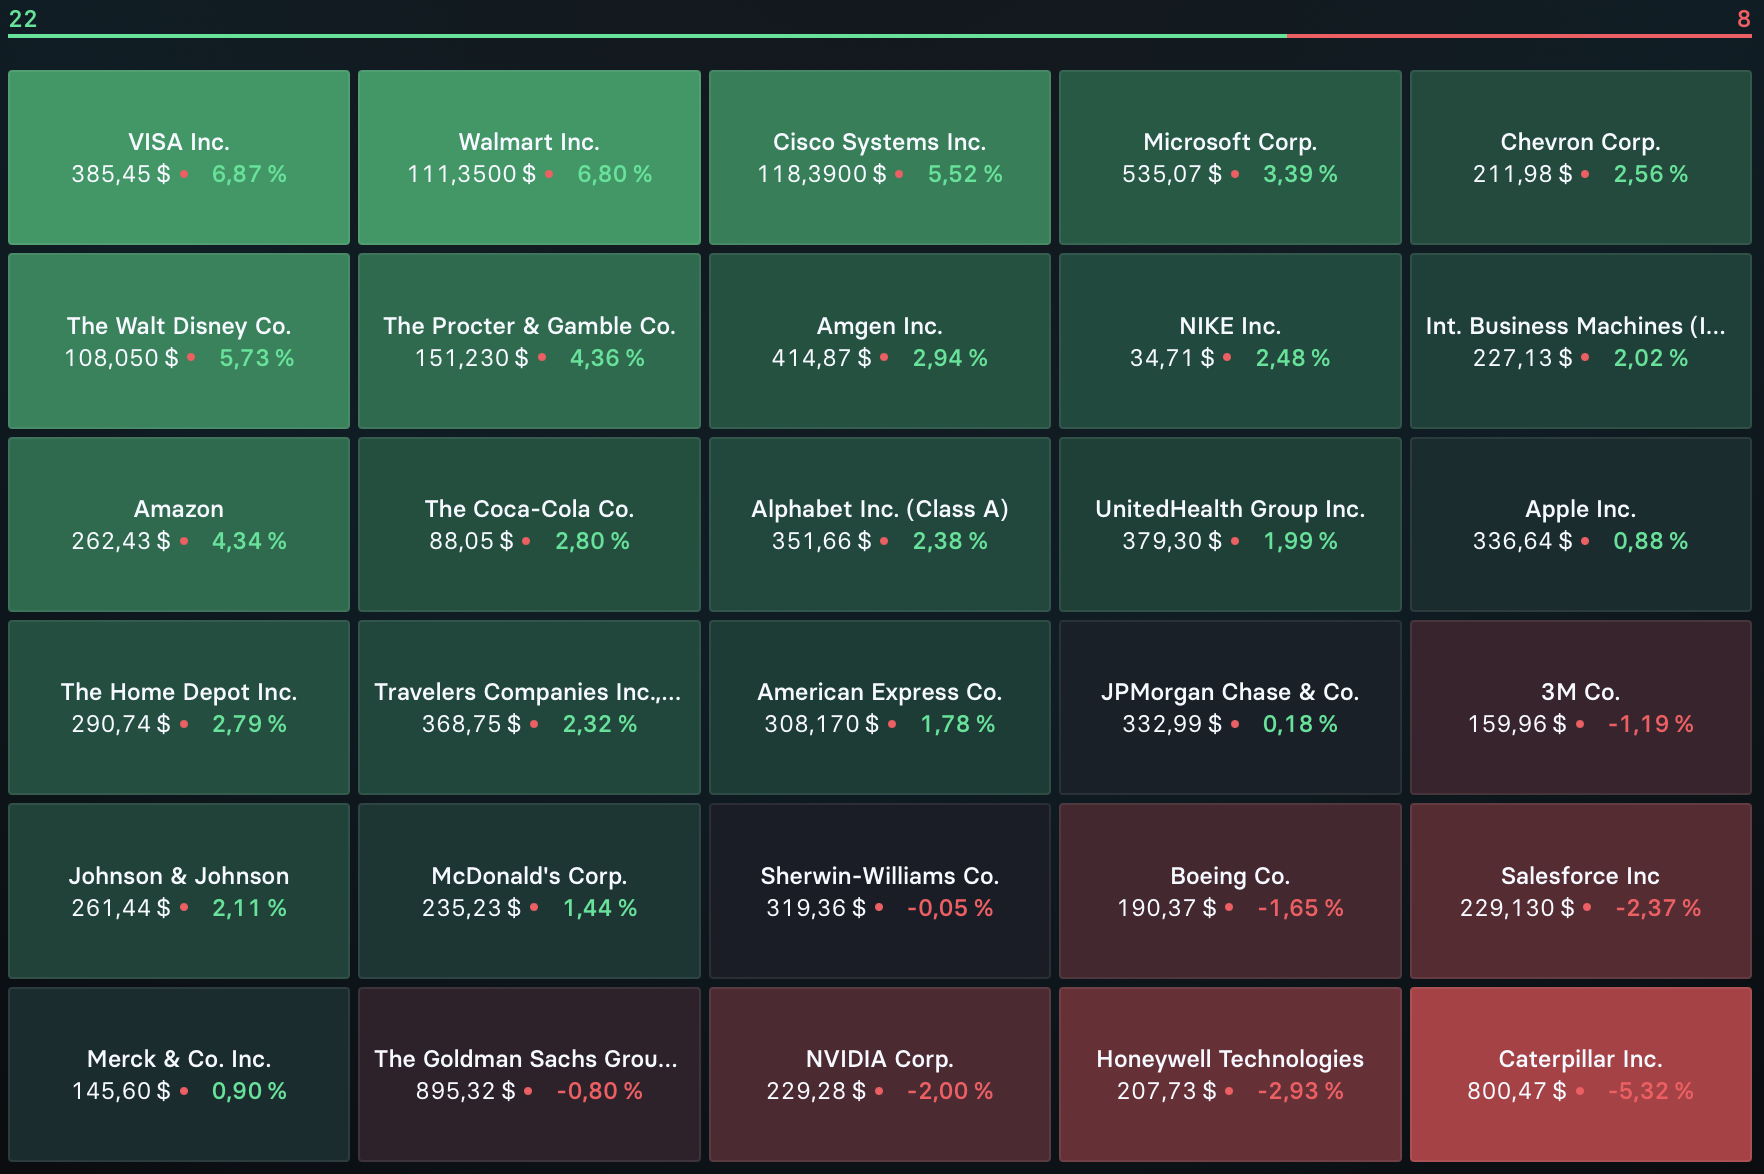Open Cisco Systems Inc. tile
This screenshot has height=1174, width=1764.
click(x=880, y=157)
